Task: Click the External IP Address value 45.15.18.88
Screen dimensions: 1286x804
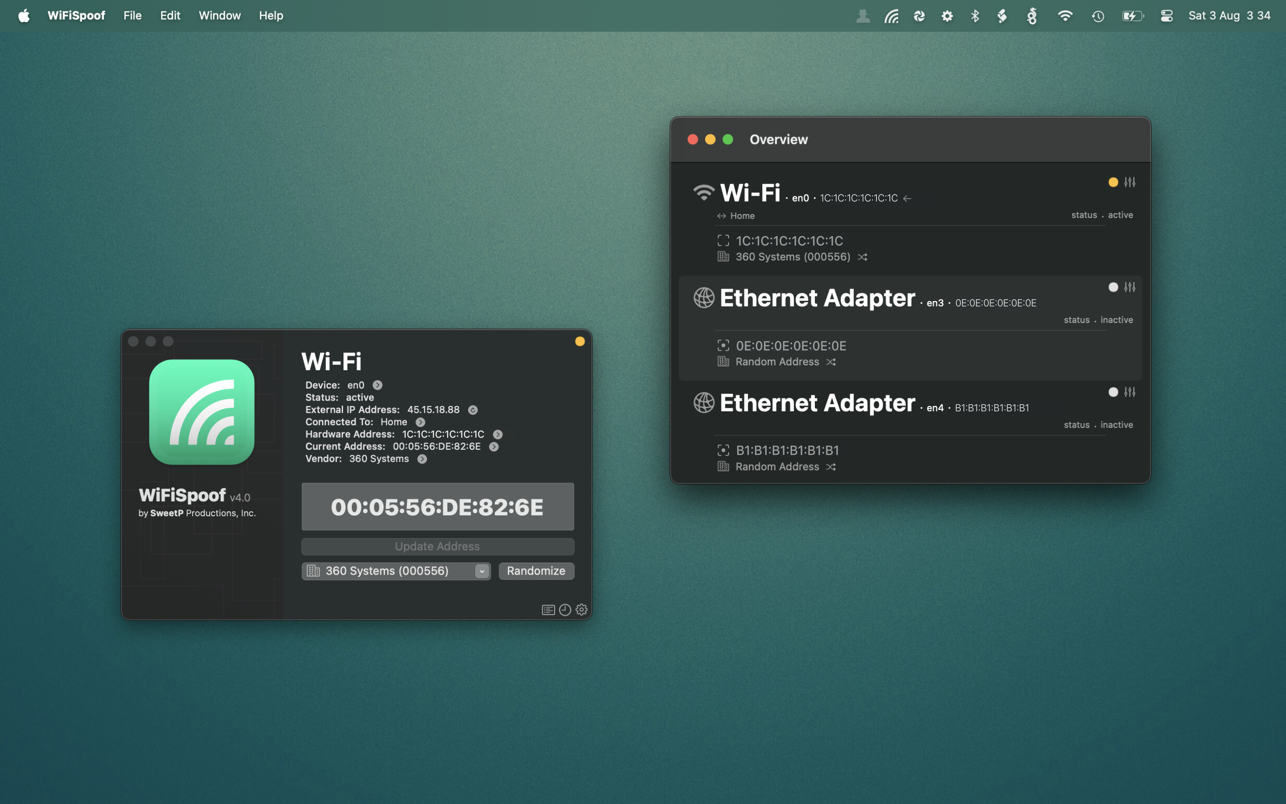Action: tap(433, 410)
